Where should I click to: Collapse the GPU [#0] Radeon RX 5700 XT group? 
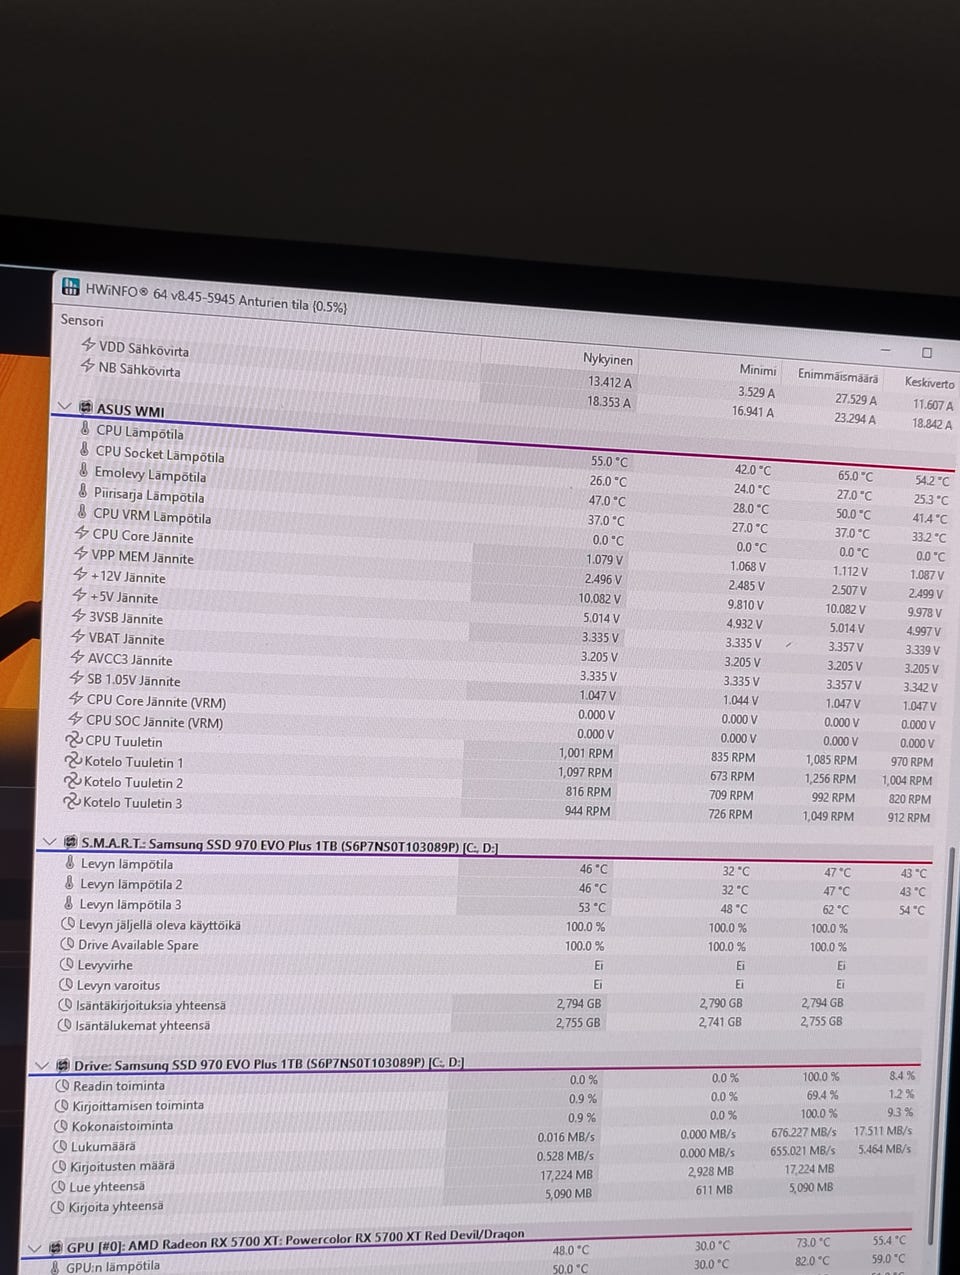point(34,1248)
